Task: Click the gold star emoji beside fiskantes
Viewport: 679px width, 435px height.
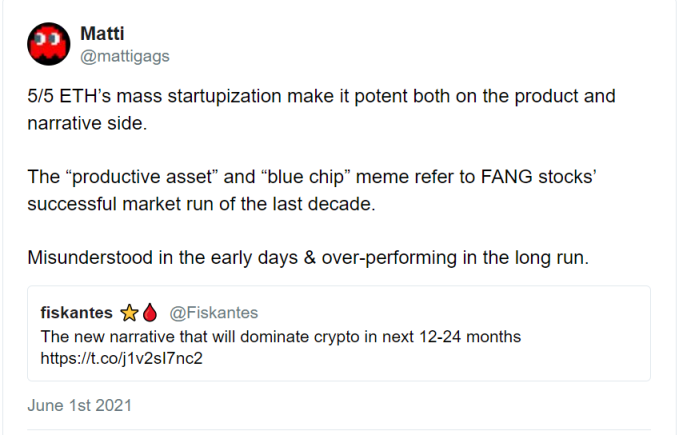Action: (129, 312)
